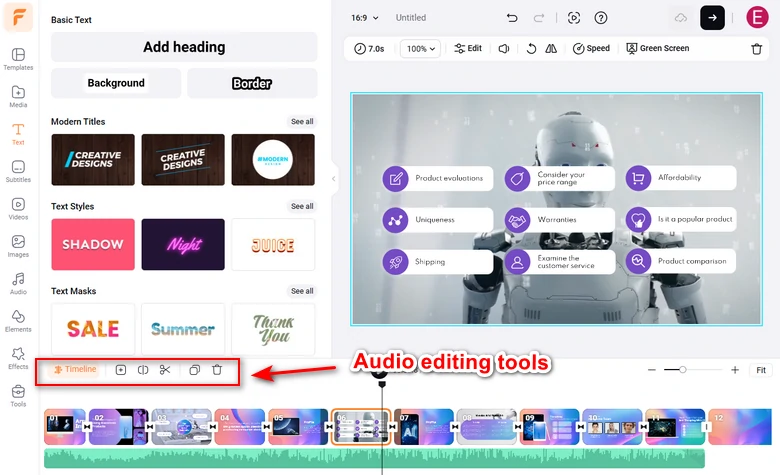Screen dimensions: 780x475
Task: Select the SALE text mask
Action: pyautogui.click(x=93, y=329)
